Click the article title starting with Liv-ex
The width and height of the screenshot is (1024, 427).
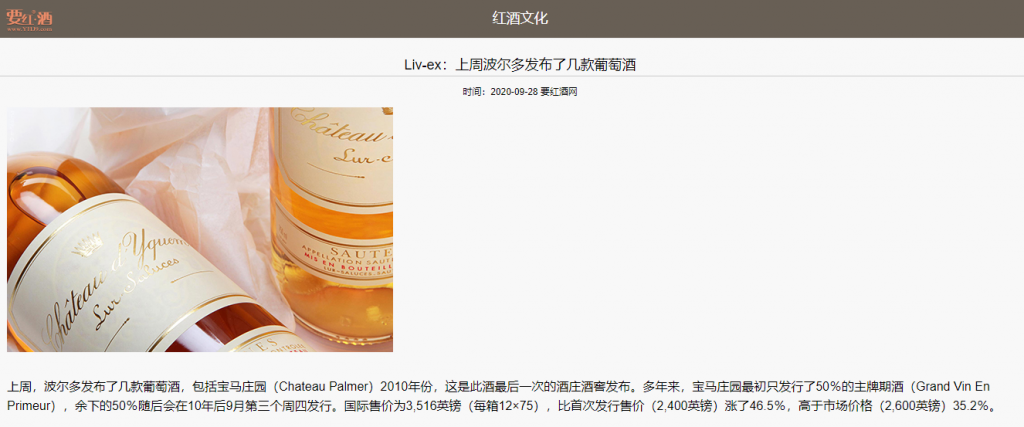pos(520,65)
